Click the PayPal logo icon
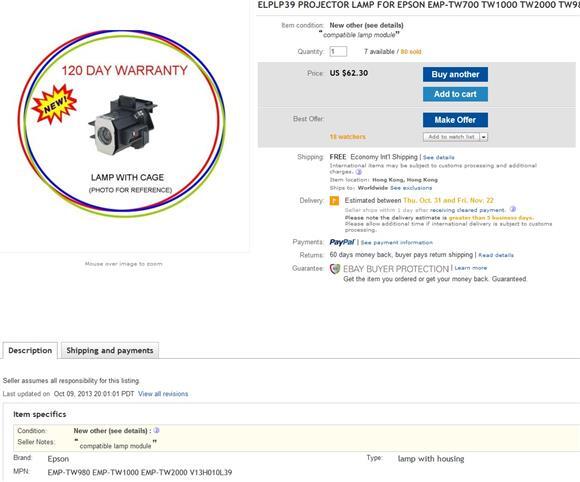Screen dimensions: 580x482 pyautogui.click(x=342, y=242)
